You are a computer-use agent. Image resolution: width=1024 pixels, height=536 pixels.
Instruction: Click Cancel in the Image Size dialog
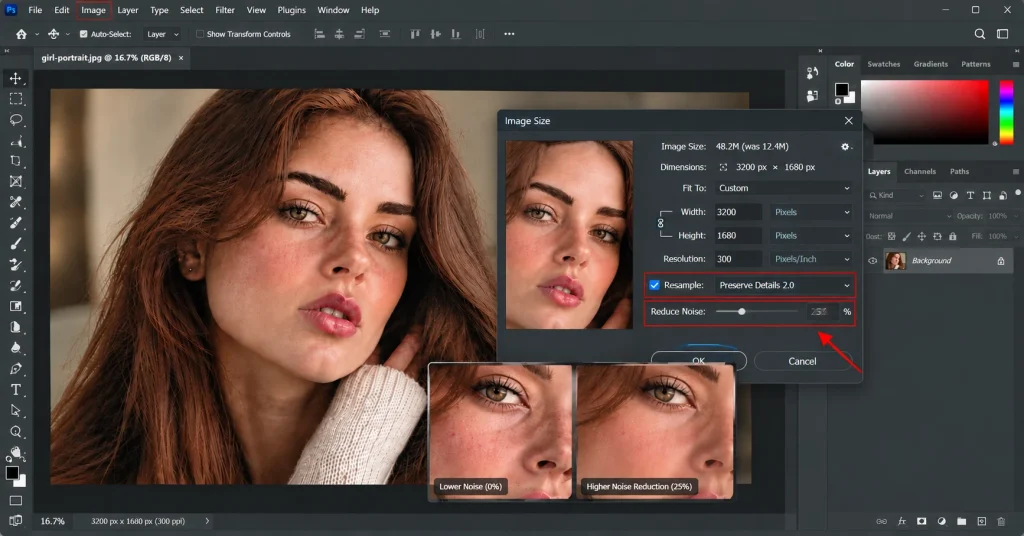[x=802, y=362]
